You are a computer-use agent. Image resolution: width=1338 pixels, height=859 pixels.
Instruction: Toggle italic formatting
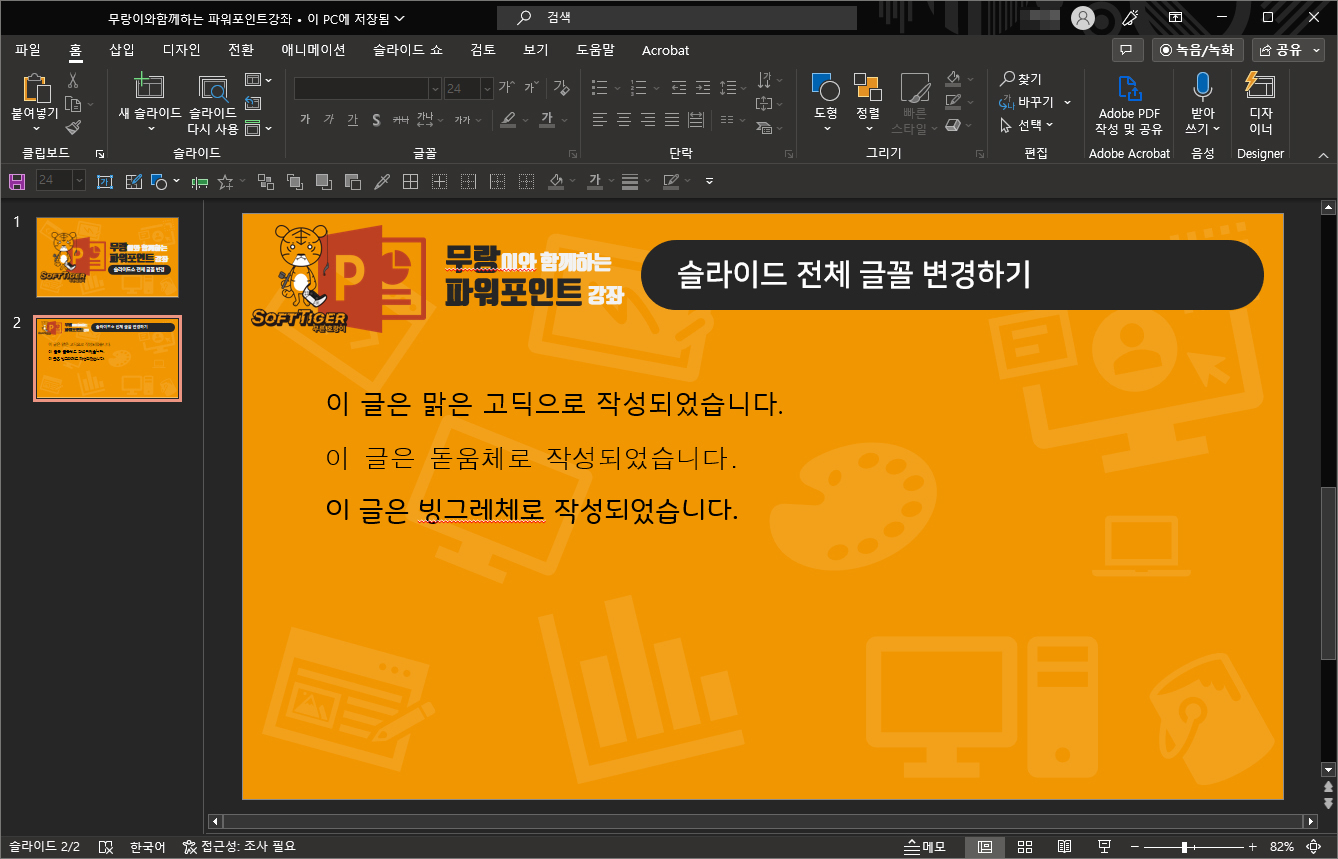point(328,119)
